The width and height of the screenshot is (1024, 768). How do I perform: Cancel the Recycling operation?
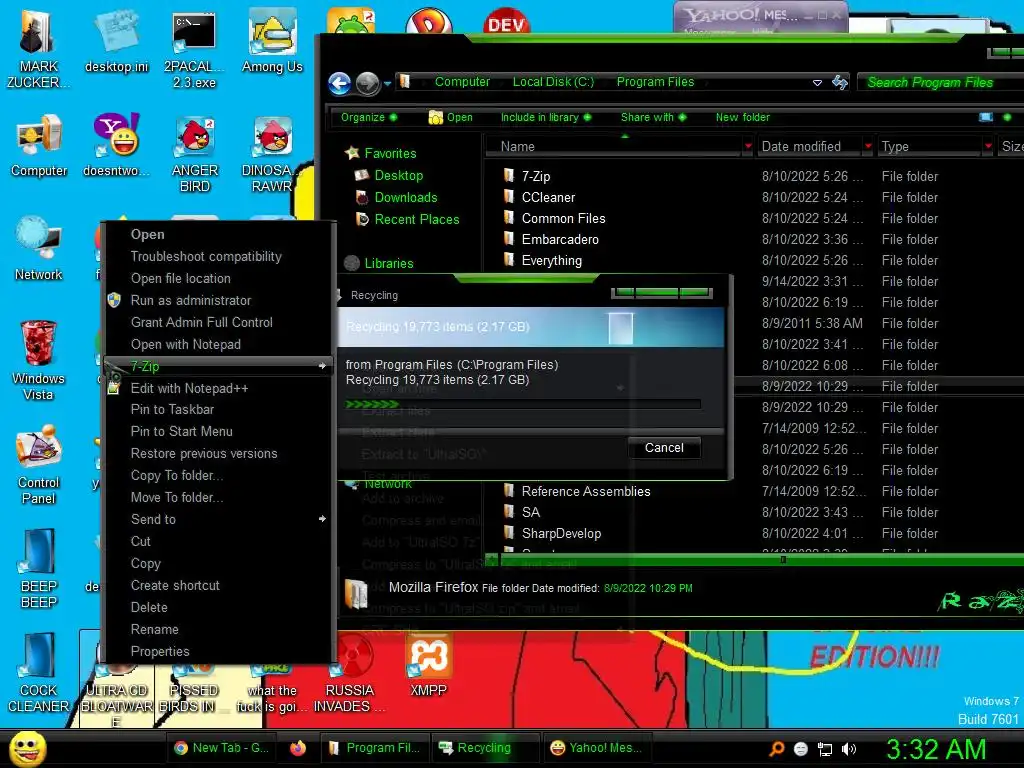pos(664,448)
